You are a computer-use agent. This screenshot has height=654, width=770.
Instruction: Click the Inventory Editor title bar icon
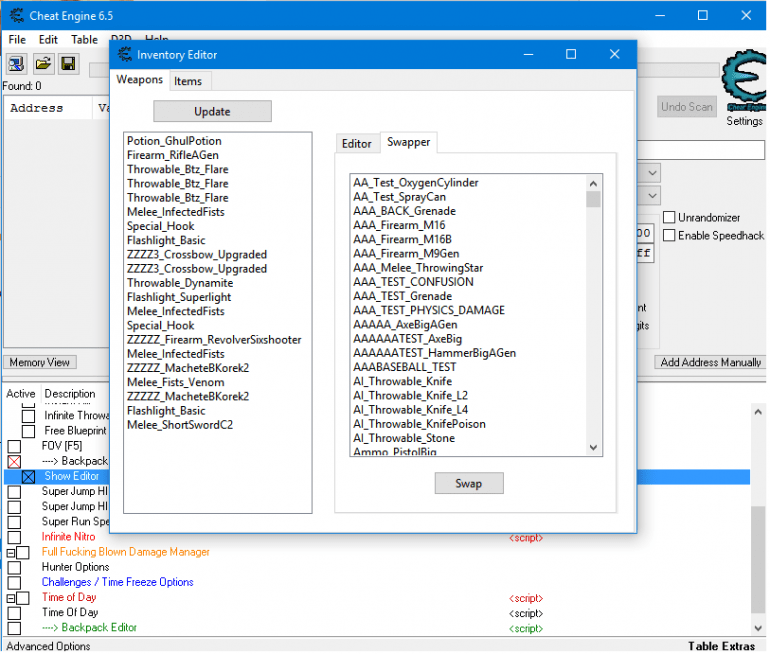tap(125, 55)
